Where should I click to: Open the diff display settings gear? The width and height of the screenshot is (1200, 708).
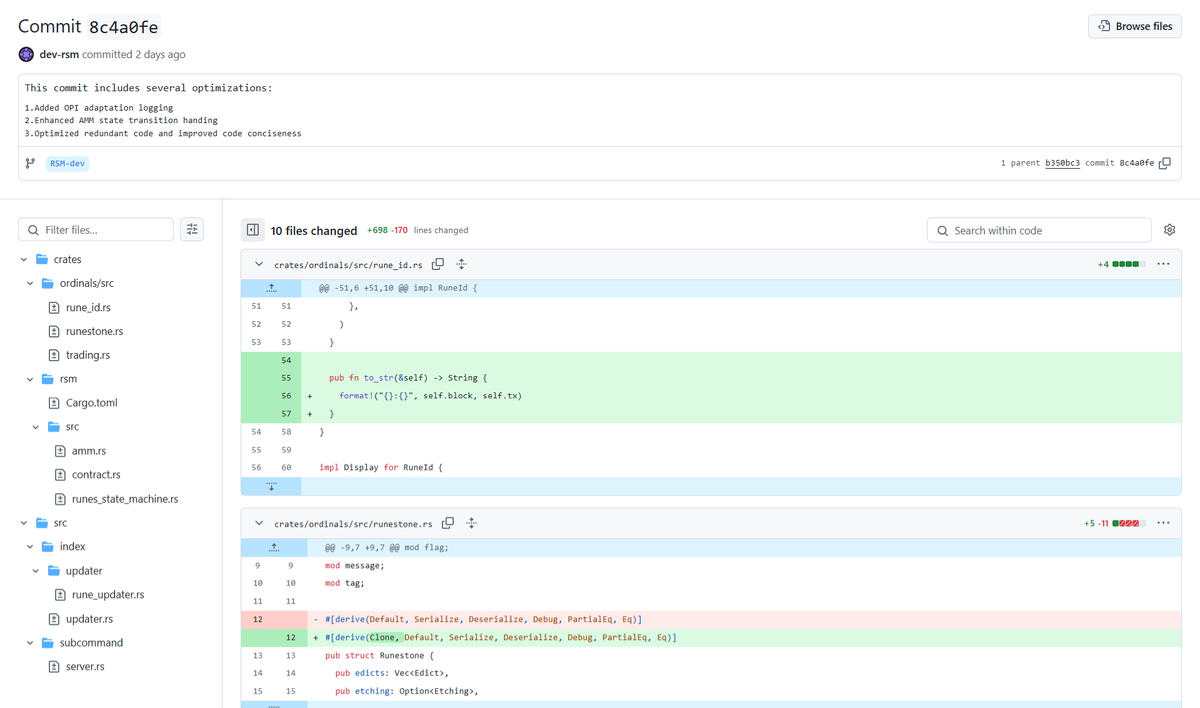click(x=1169, y=229)
